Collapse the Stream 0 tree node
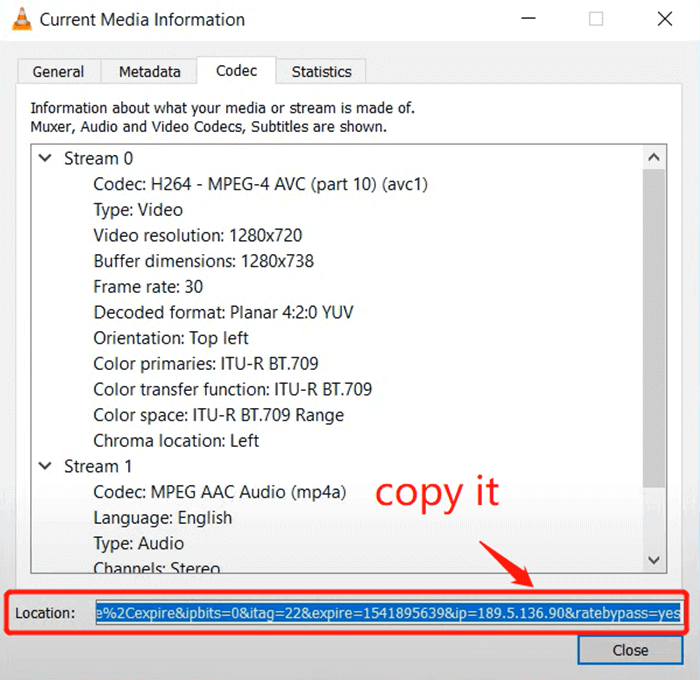 tap(45, 158)
